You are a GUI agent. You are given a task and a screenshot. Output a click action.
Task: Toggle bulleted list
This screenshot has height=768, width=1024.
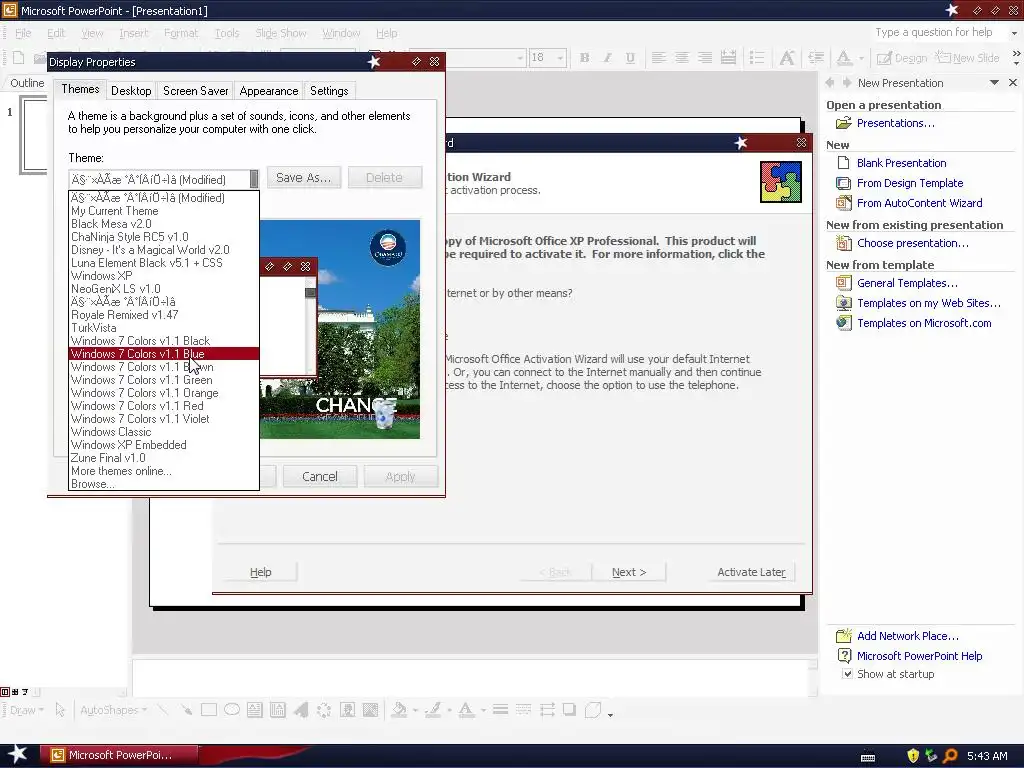[757, 57]
